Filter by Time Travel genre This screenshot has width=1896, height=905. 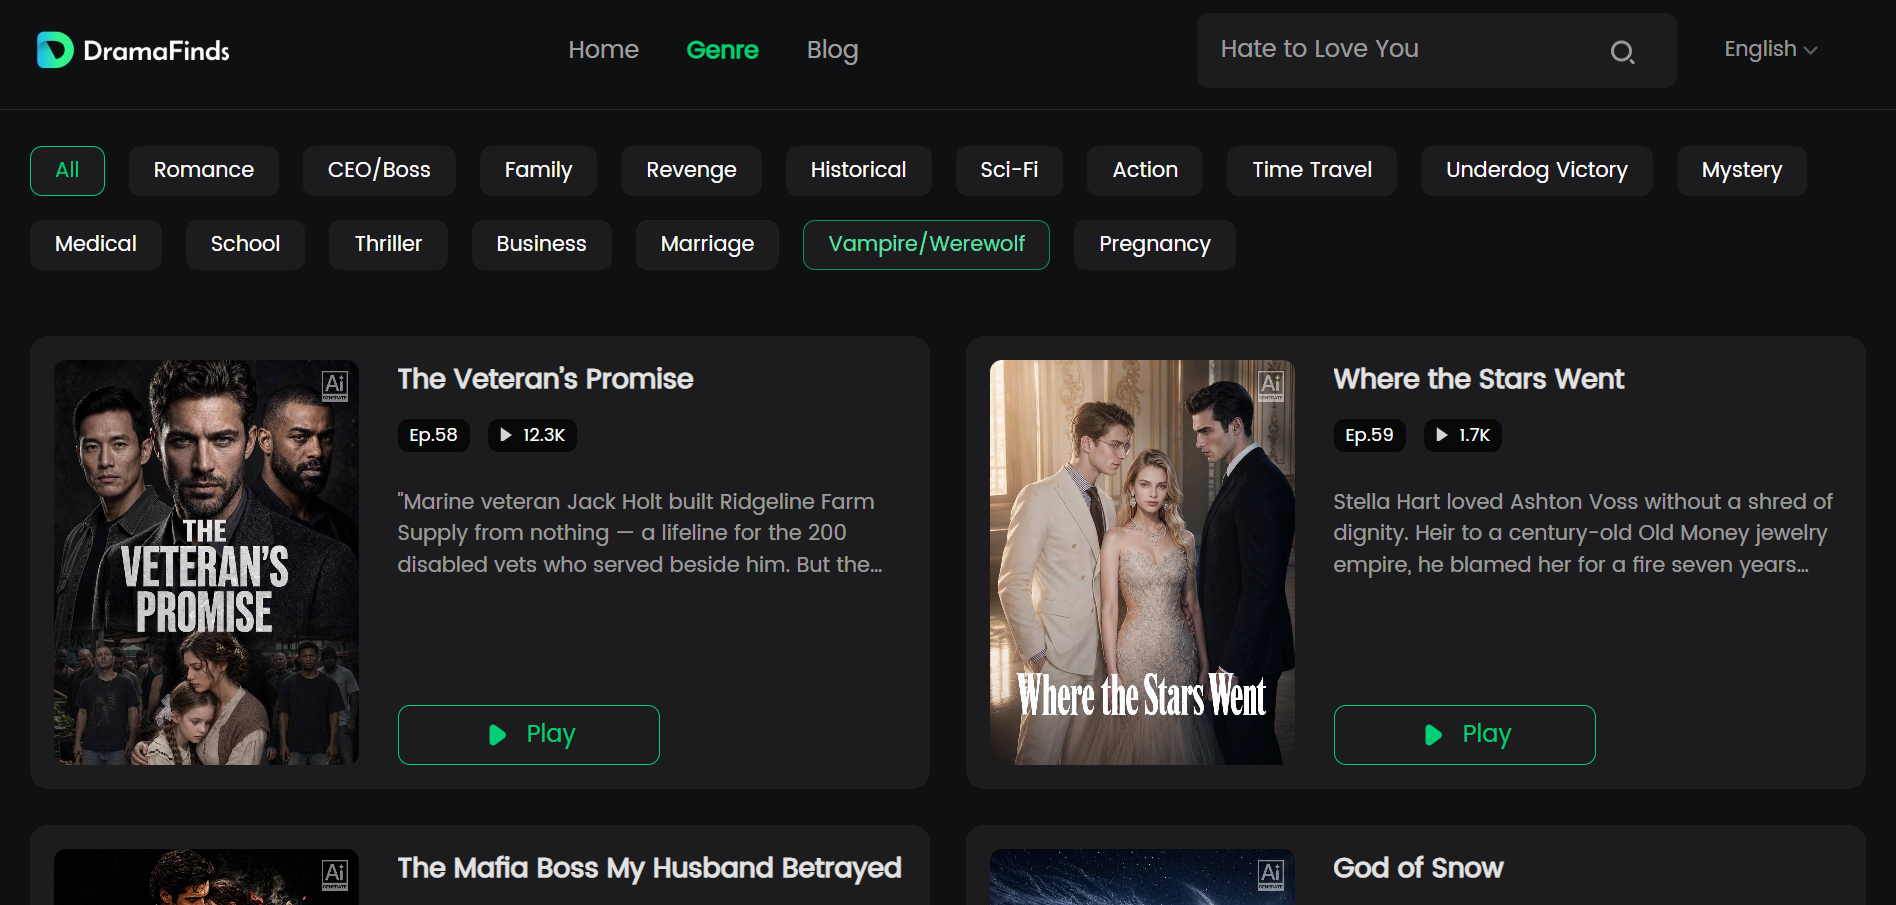pyautogui.click(x=1312, y=171)
